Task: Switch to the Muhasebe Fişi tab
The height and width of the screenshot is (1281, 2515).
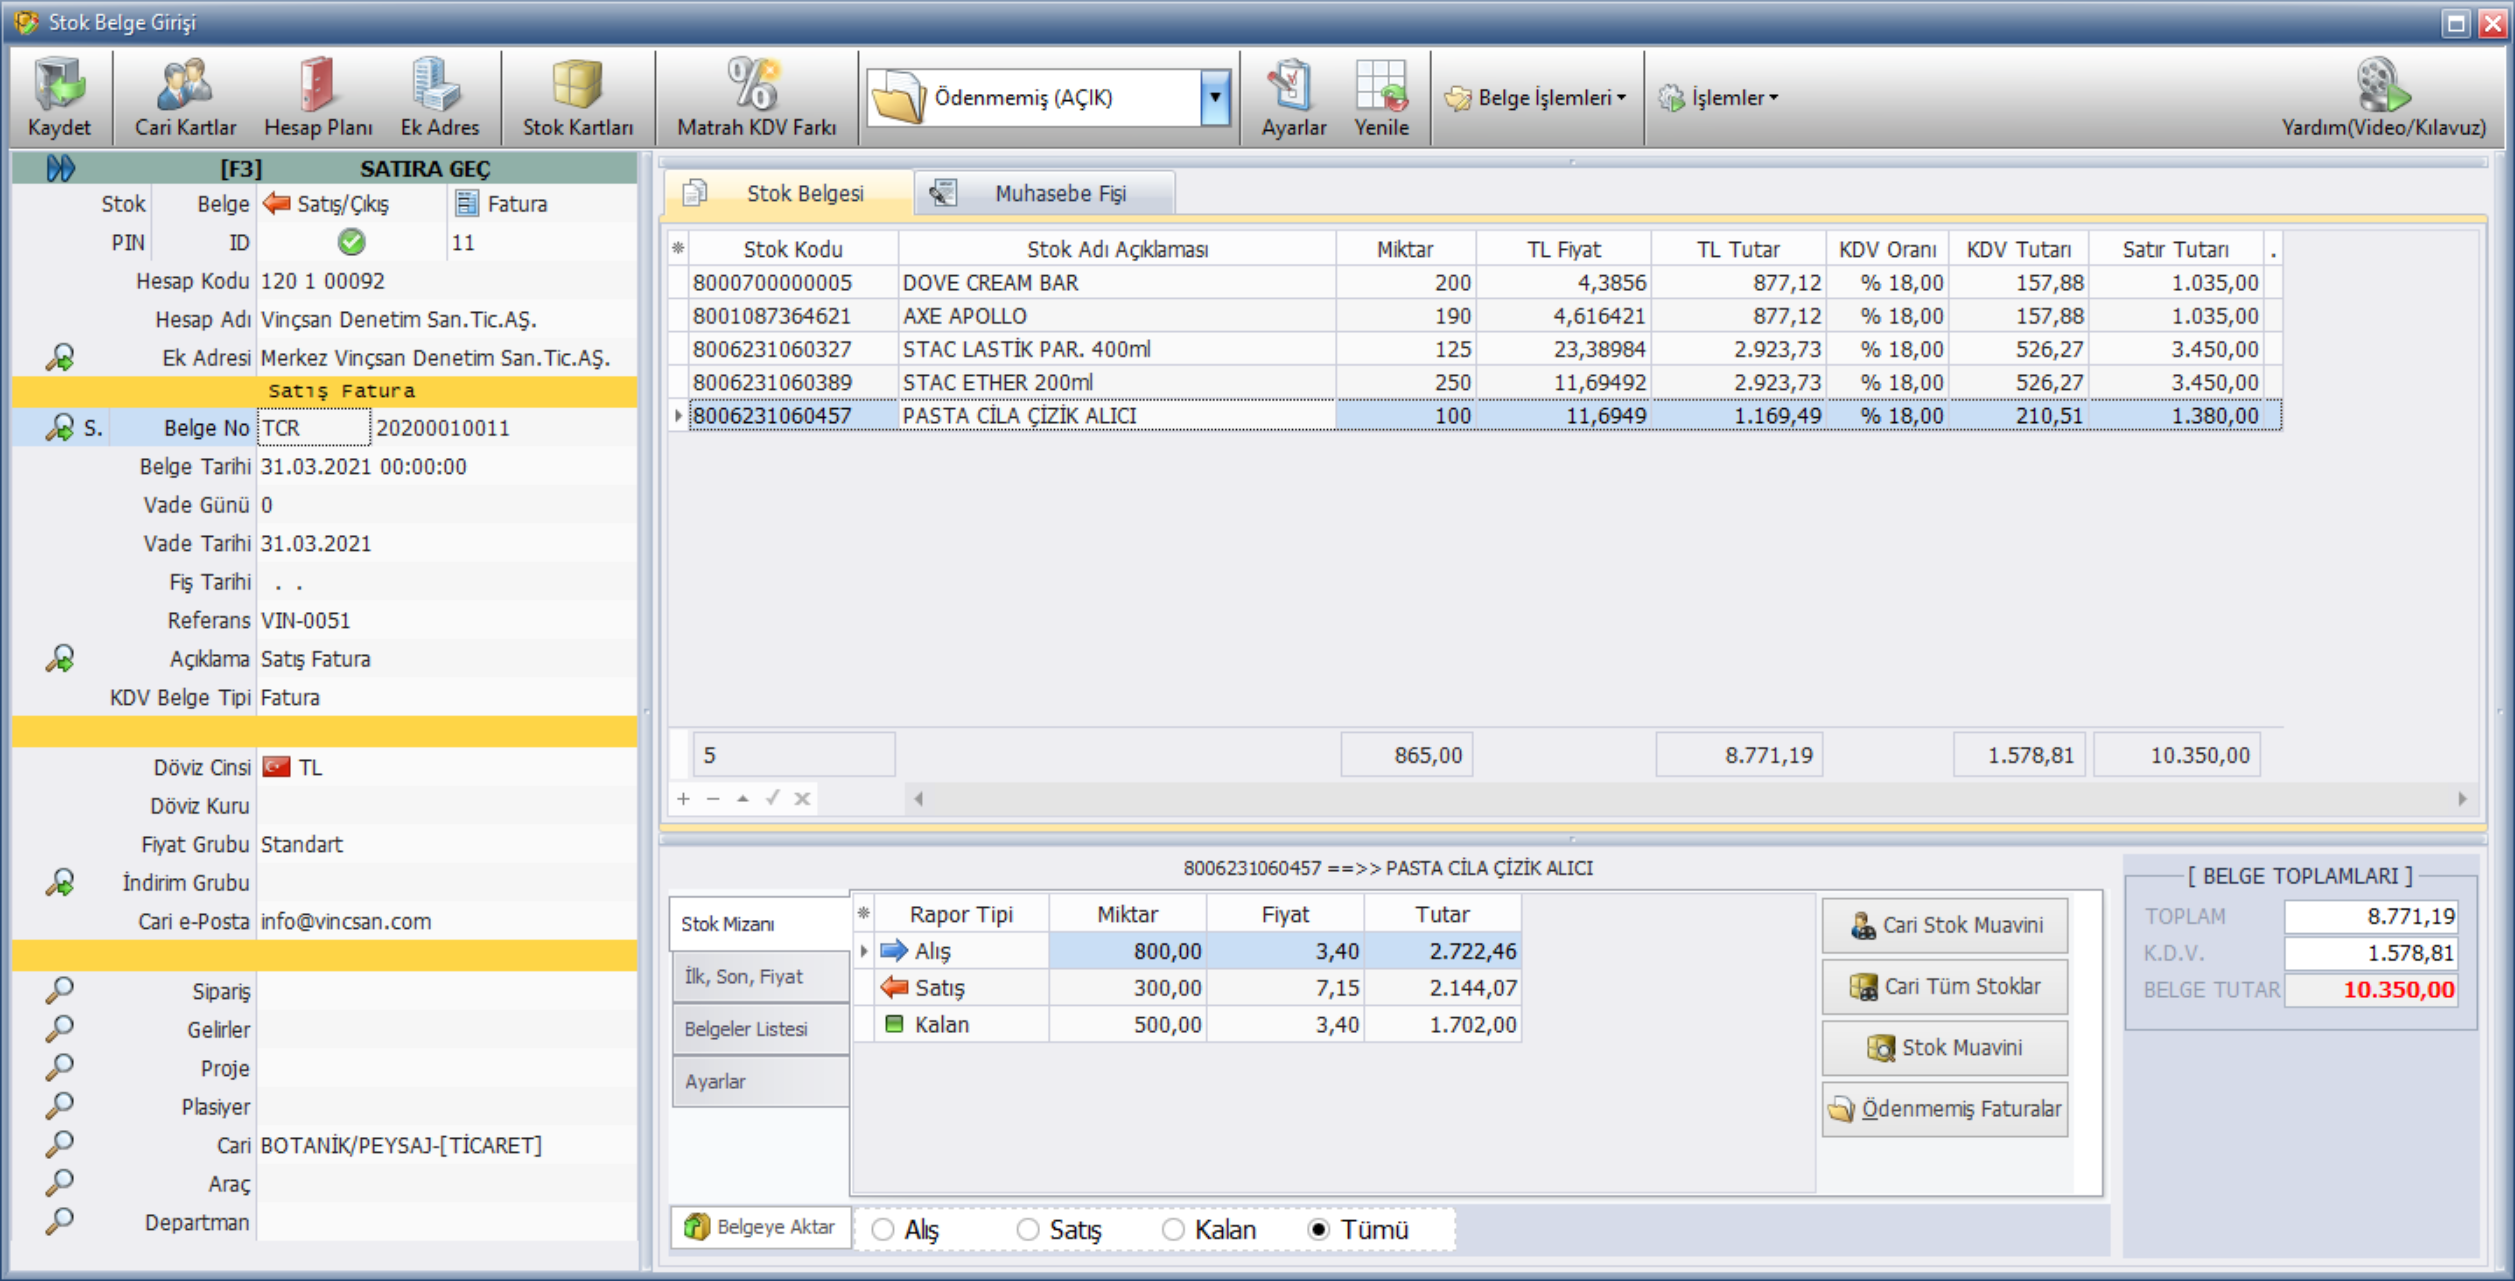Action: [1044, 193]
